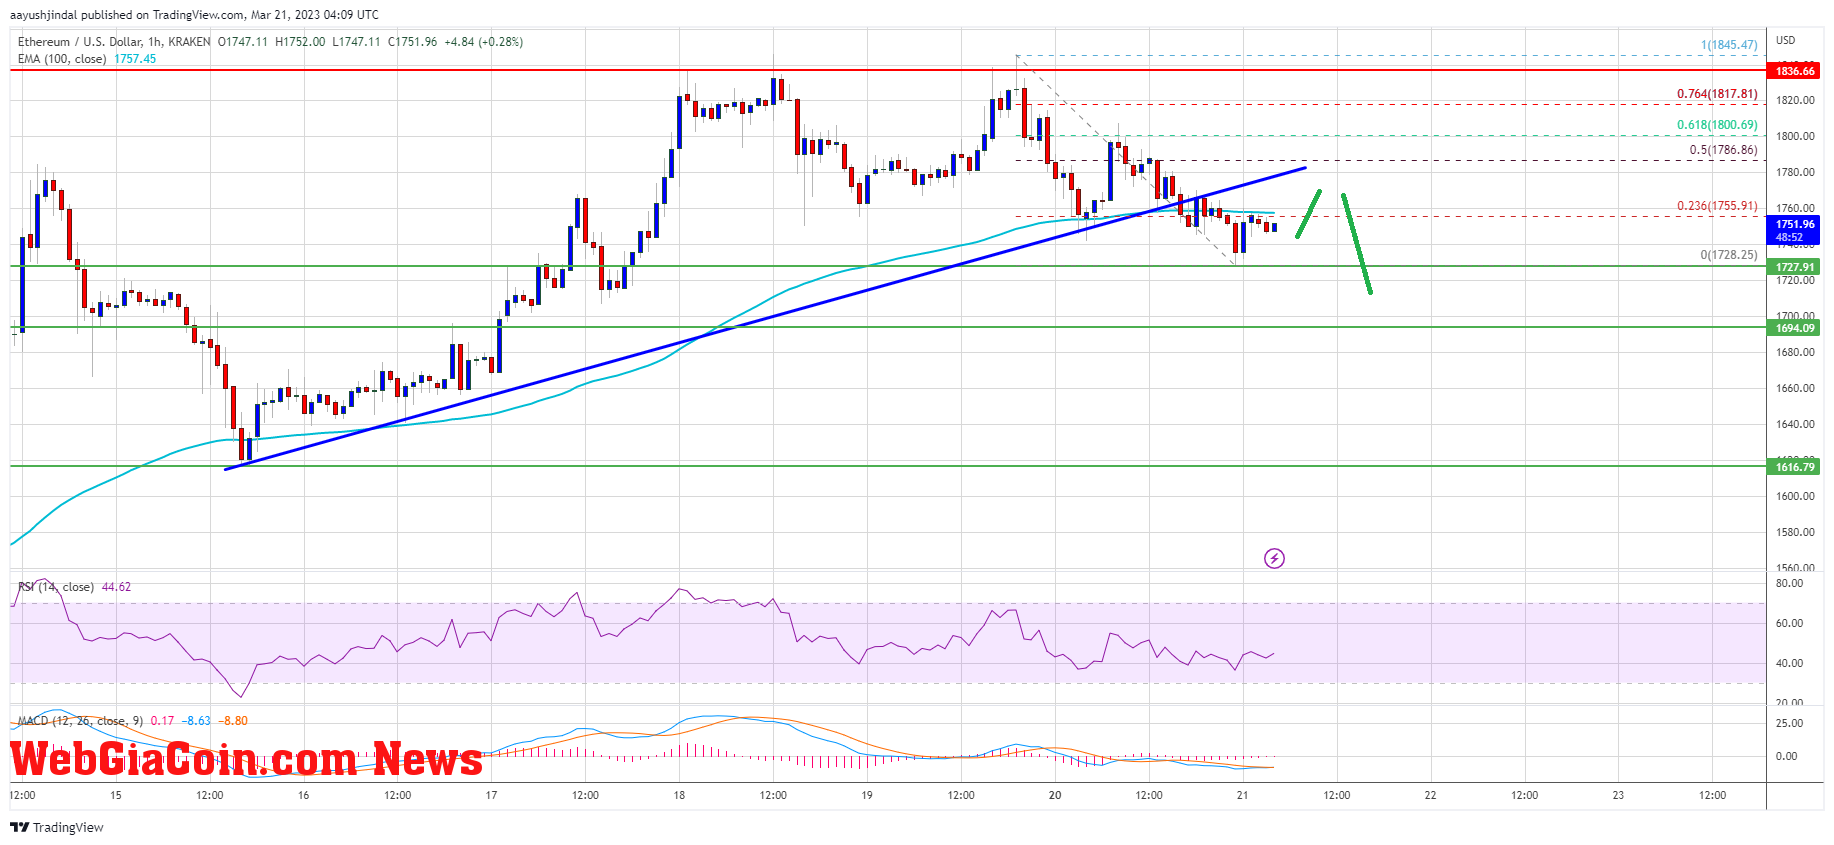The width and height of the screenshot is (1834, 845).
Task: Select the change +4.84 (+0.28%) in header
Action: [484, 42]
